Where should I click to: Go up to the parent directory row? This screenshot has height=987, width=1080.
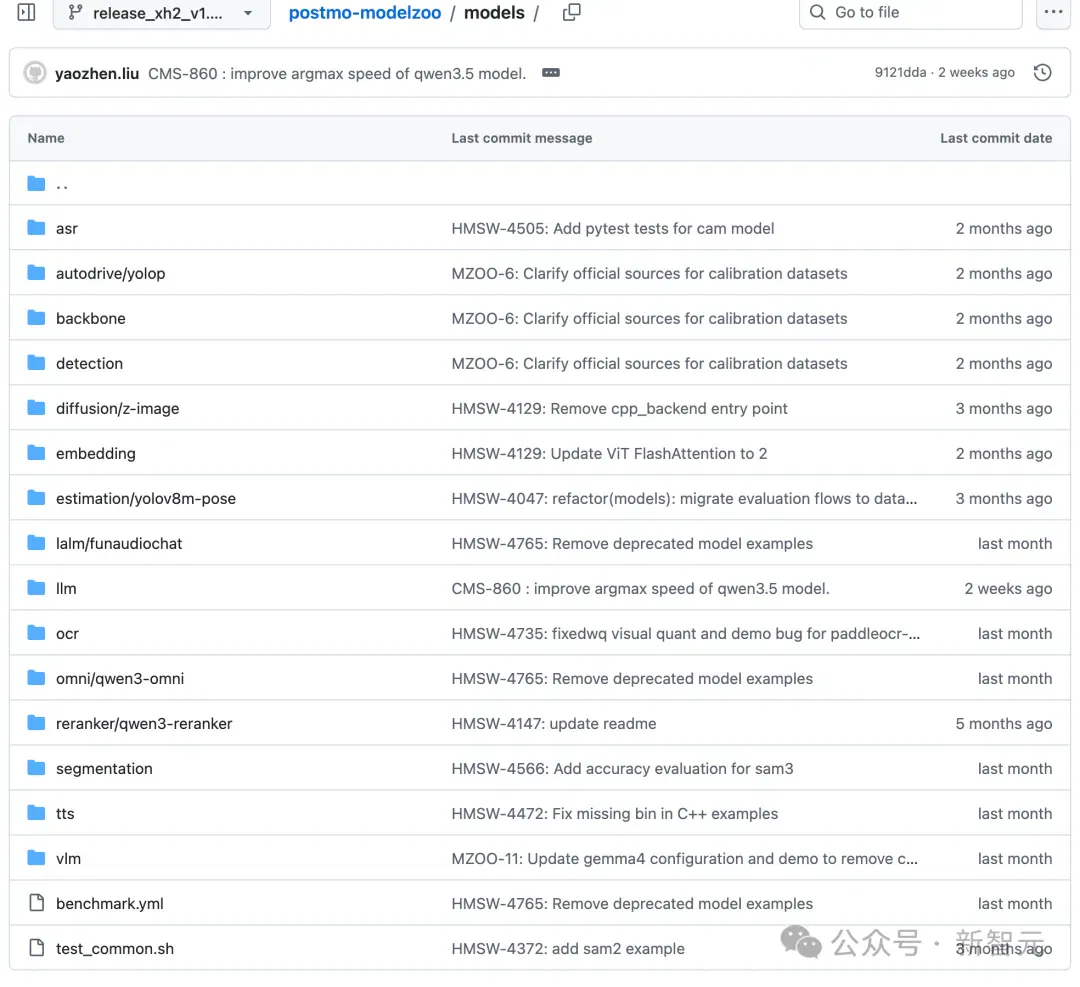[x=540, y=183]
